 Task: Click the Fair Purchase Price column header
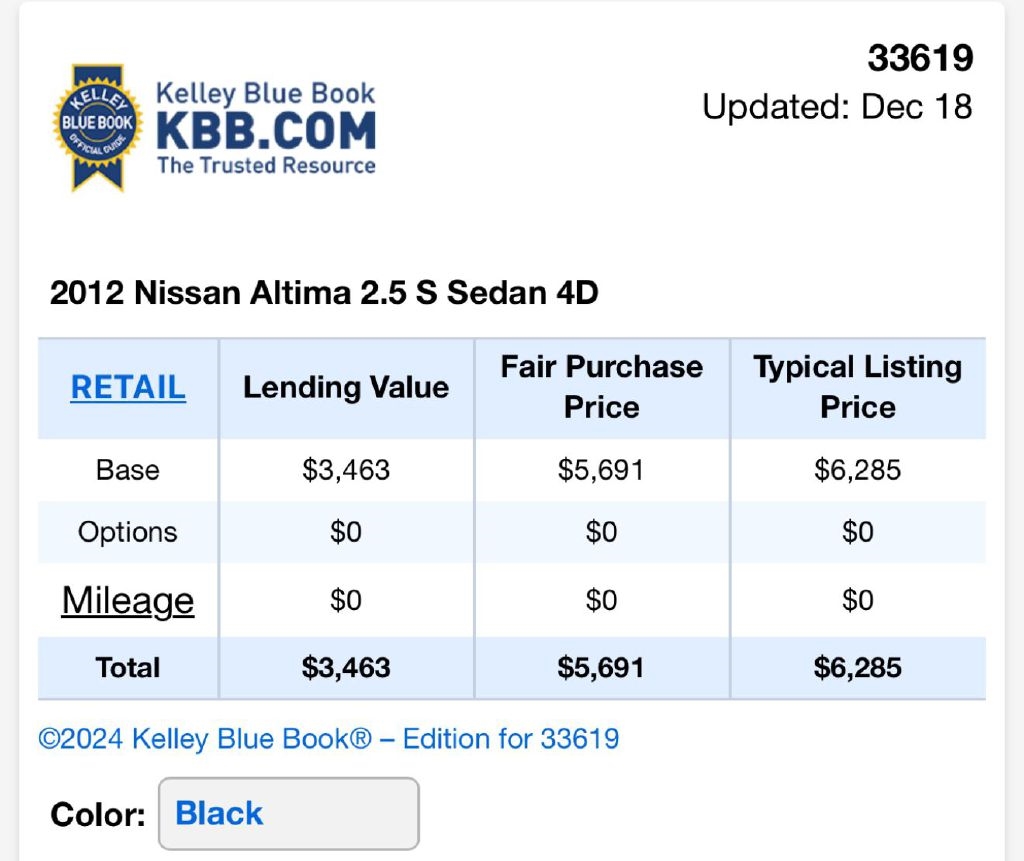click(x=601, y=387)
